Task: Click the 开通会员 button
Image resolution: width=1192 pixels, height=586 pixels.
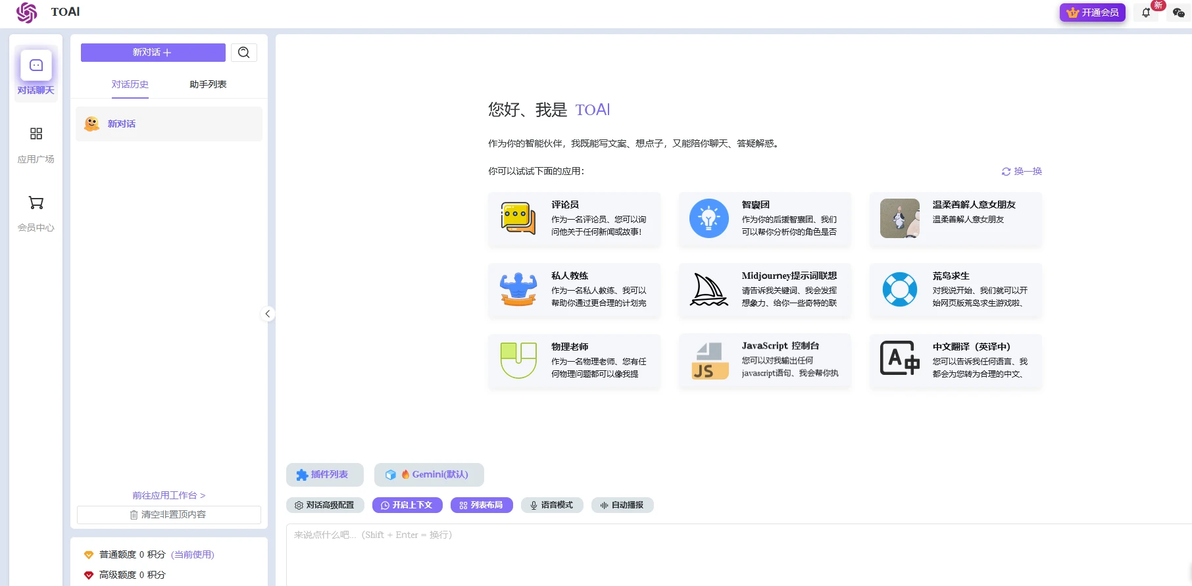Action: 1092,13
